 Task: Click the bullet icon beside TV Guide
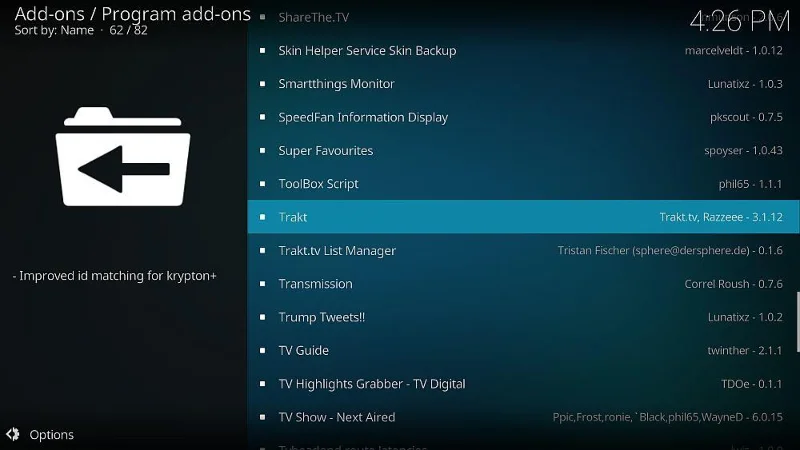(262, 351)
